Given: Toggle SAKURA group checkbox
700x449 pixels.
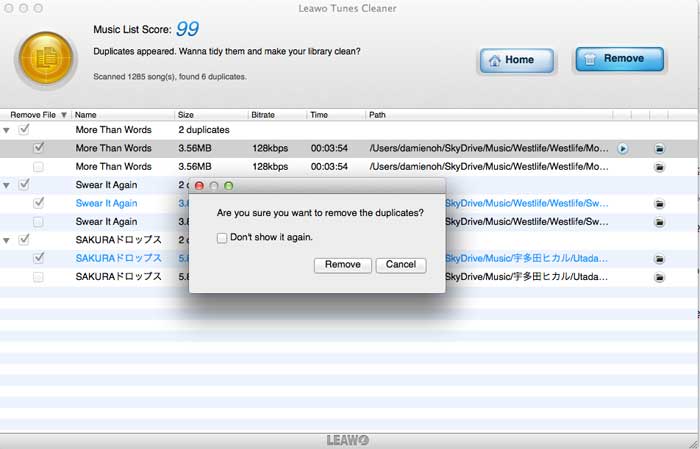Looking at the screenshot, I should pos(24,240).
